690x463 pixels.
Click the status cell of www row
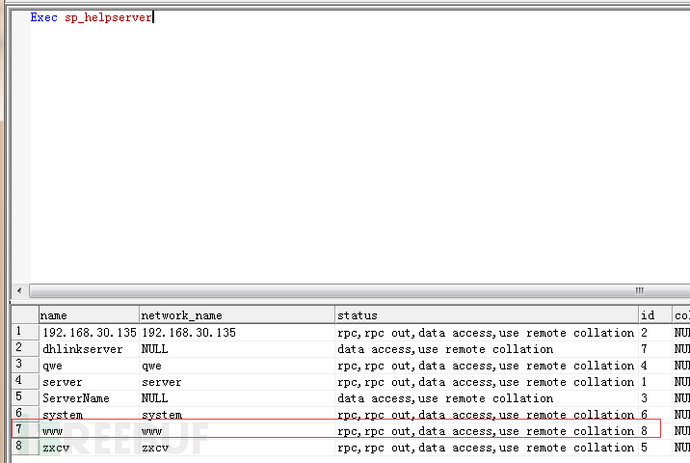point(487,430)
